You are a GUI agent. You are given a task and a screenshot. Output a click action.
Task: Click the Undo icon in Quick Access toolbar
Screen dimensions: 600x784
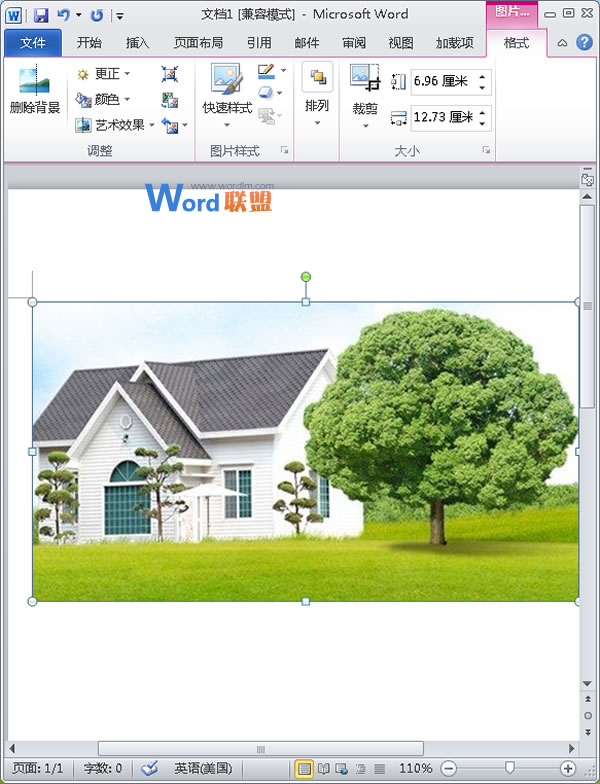(64, 15)
